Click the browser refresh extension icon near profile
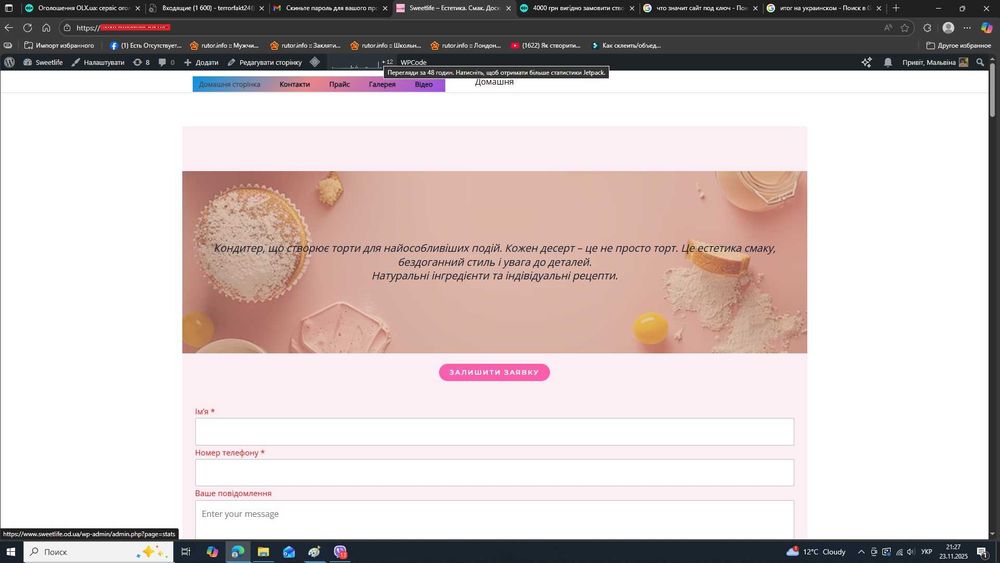This screenshot has width=1000, height=563. pos(927,27)
